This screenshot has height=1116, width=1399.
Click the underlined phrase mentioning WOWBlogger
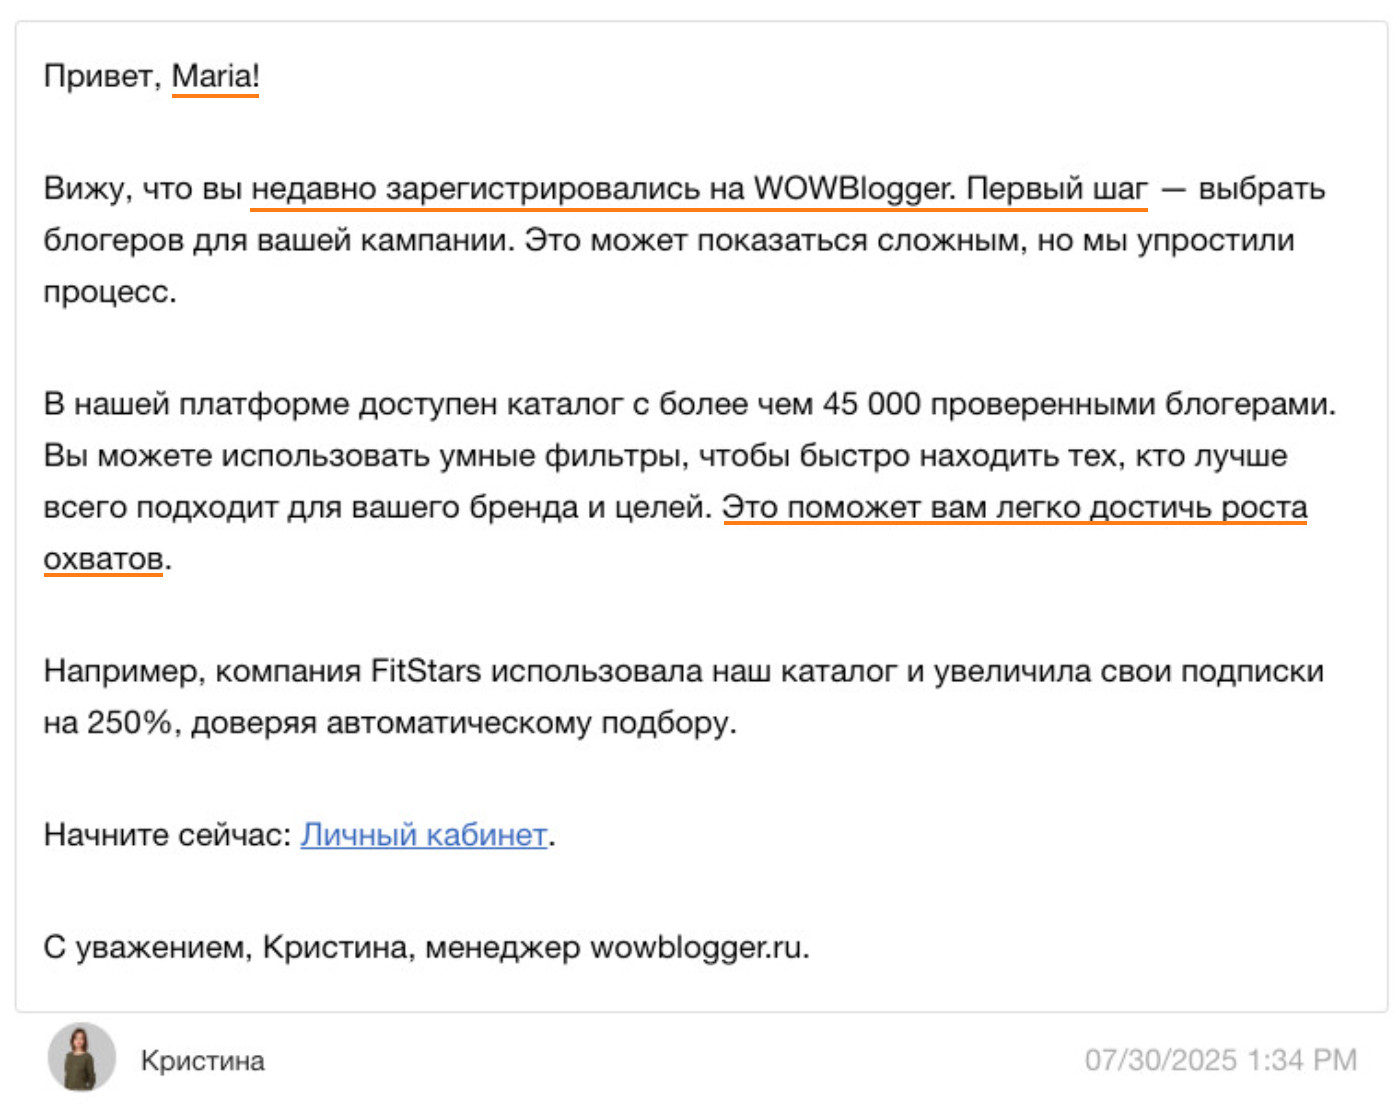[x=699, y=189]
